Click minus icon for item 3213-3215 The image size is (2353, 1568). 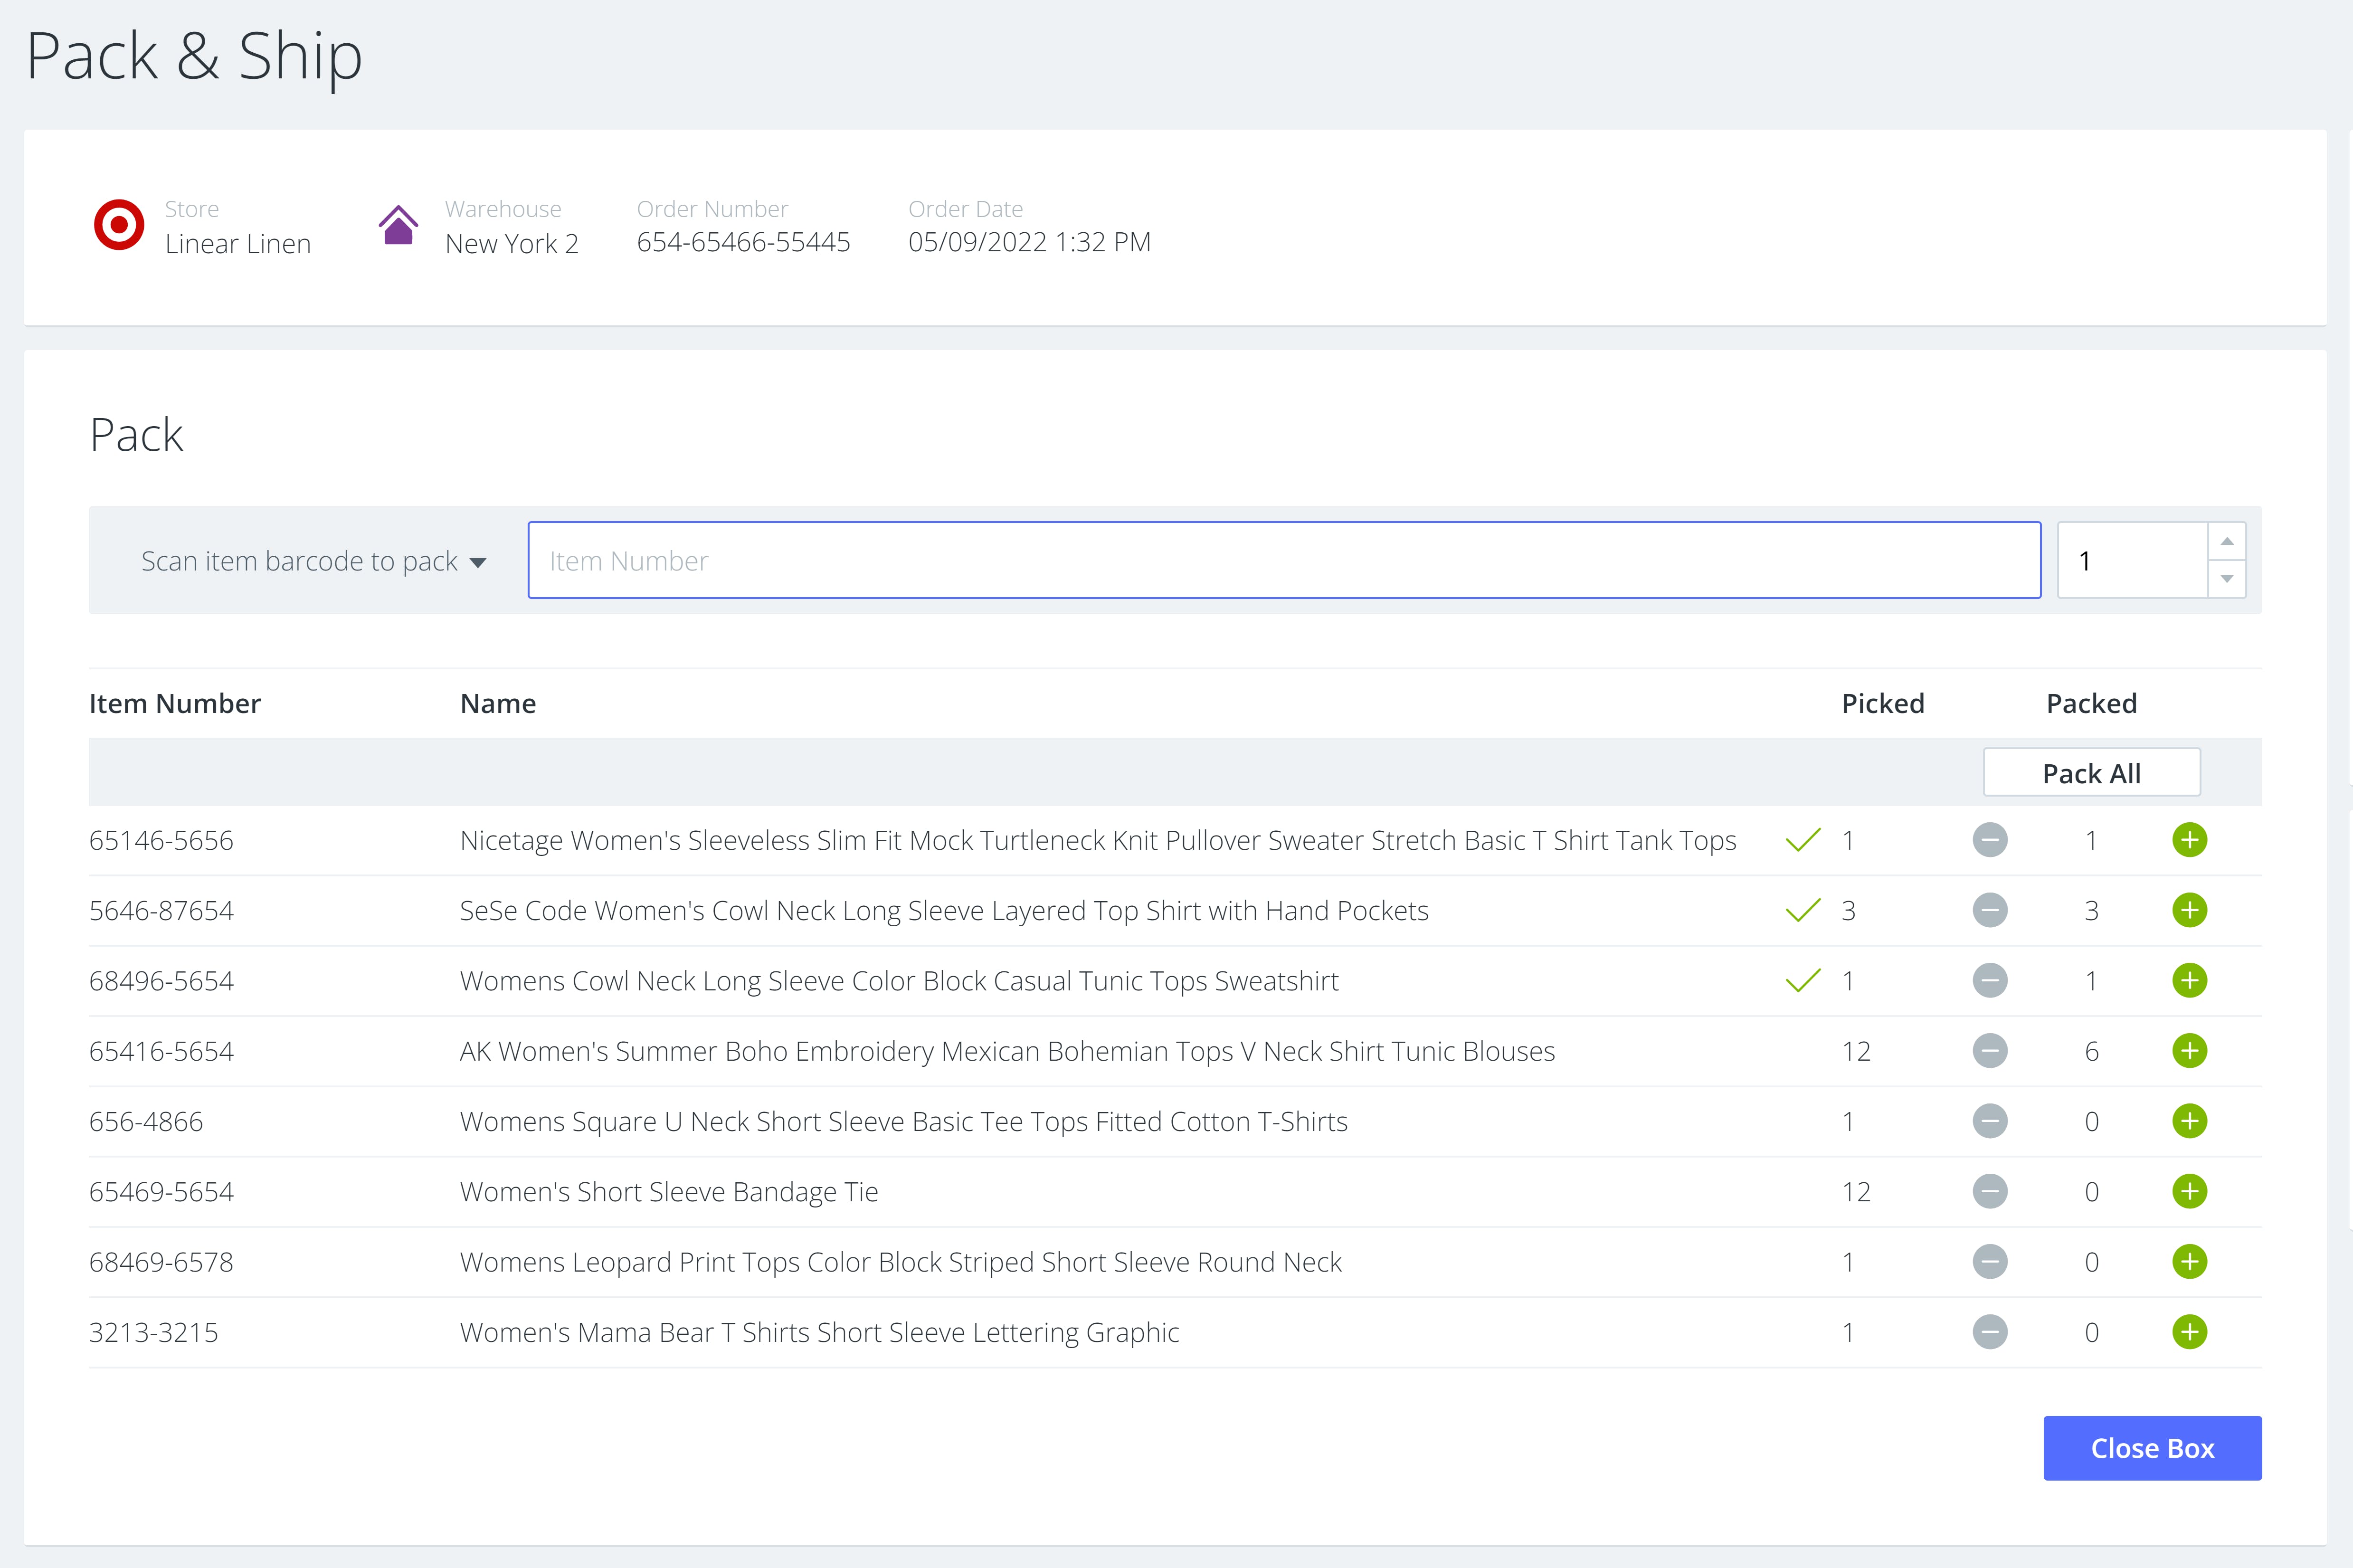pos(1989,1332)
